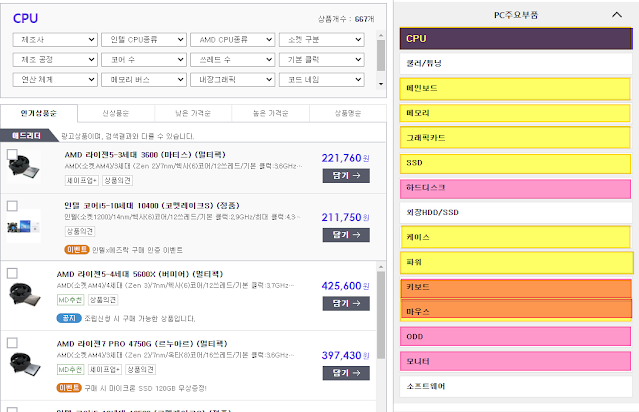Click MD추천 tag on 라이젠5 5600X
639x412 pixels.
pos(71,300)
